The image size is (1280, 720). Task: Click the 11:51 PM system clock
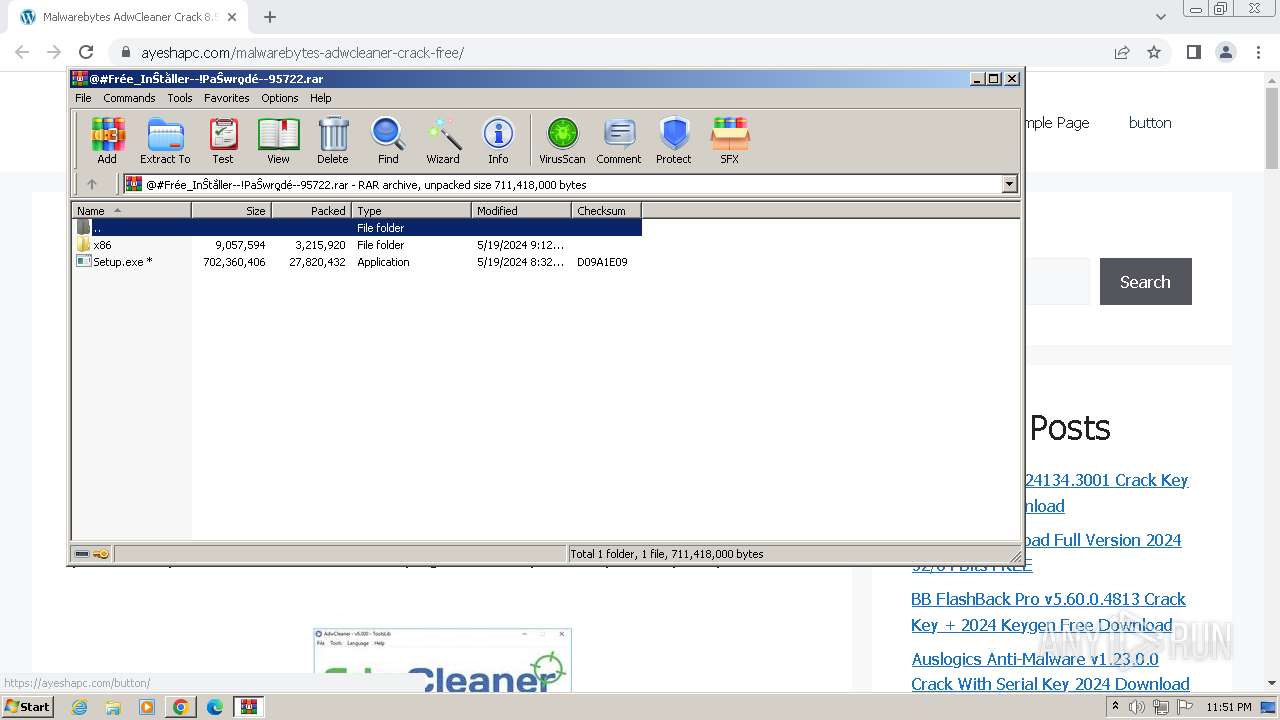1229,707
